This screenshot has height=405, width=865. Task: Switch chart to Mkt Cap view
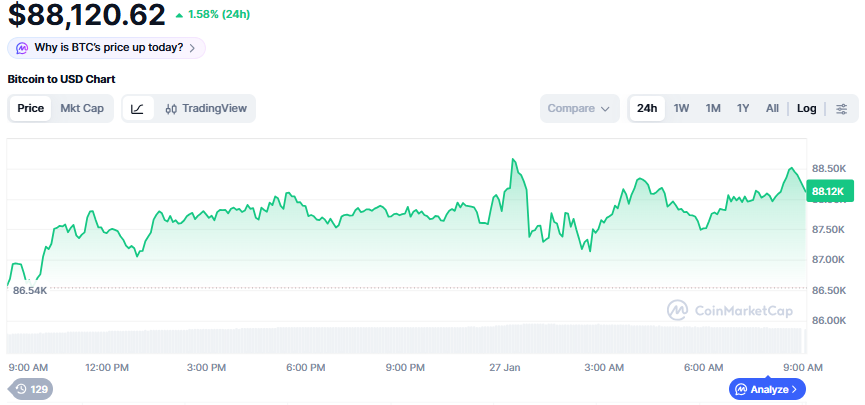(x=82, y=108)
